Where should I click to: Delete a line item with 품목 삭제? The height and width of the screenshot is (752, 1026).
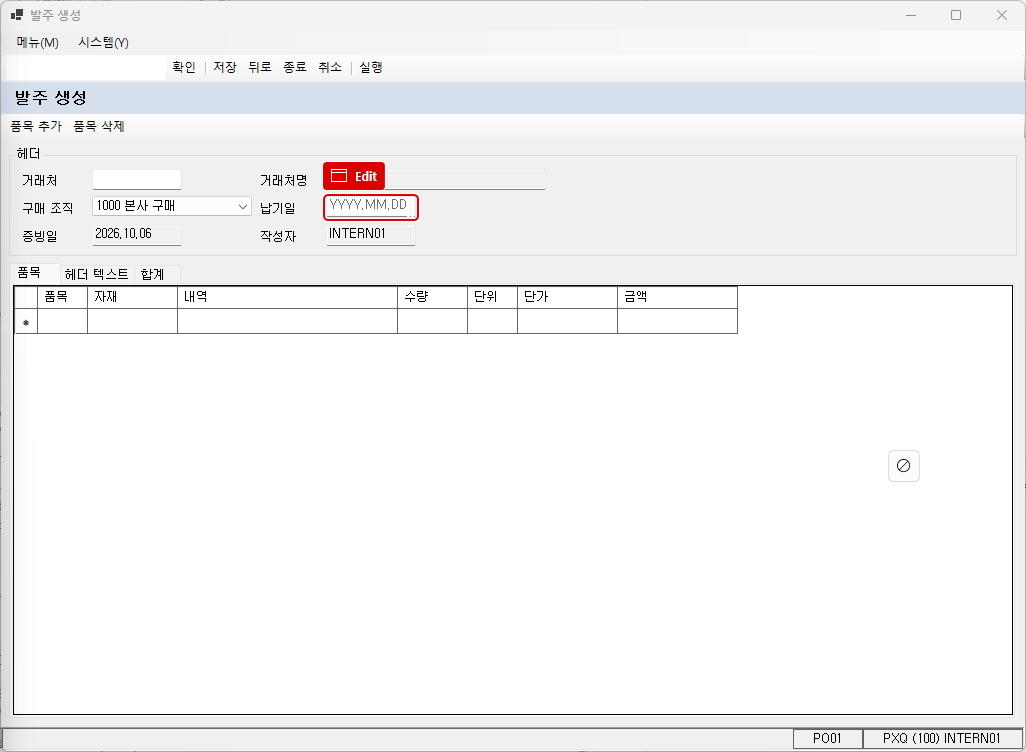(x=99, y=126)
